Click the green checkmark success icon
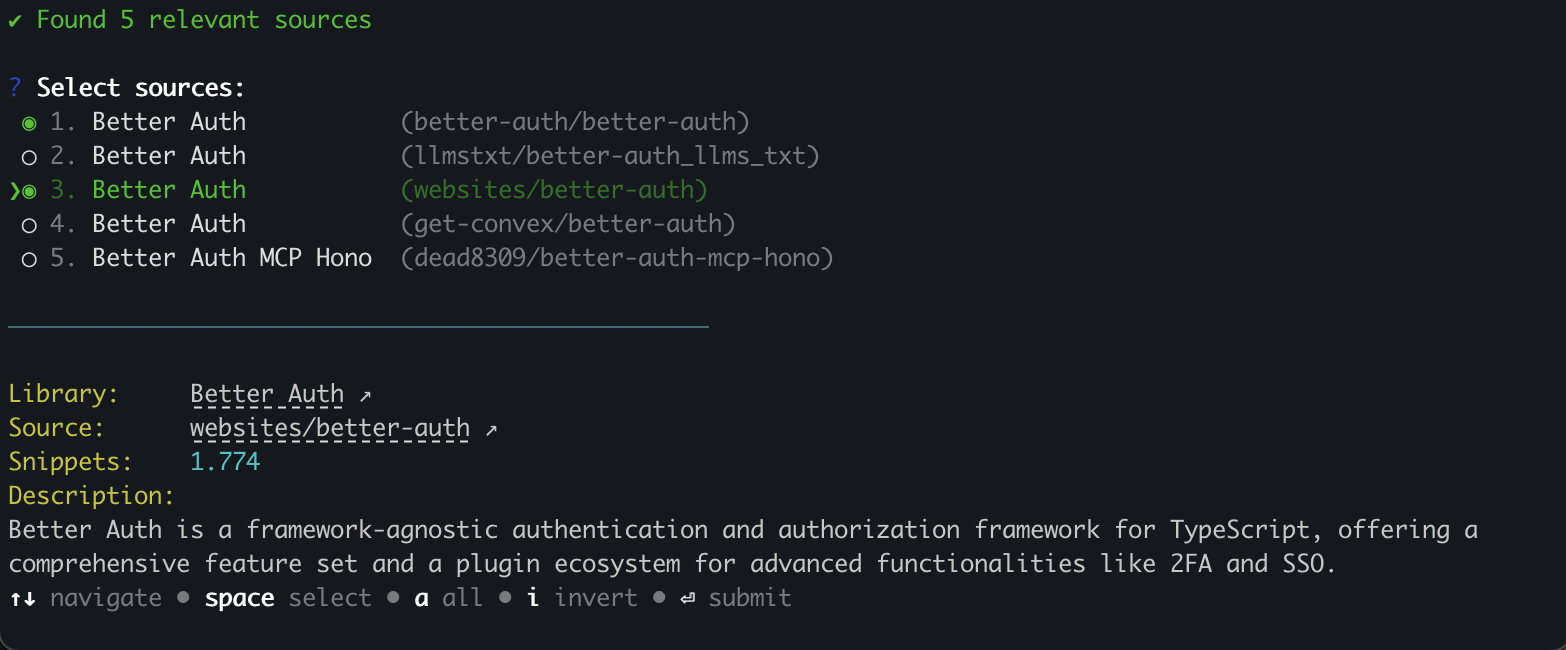The height and width of the screenshot is (650, 1566). click(15, 19)
